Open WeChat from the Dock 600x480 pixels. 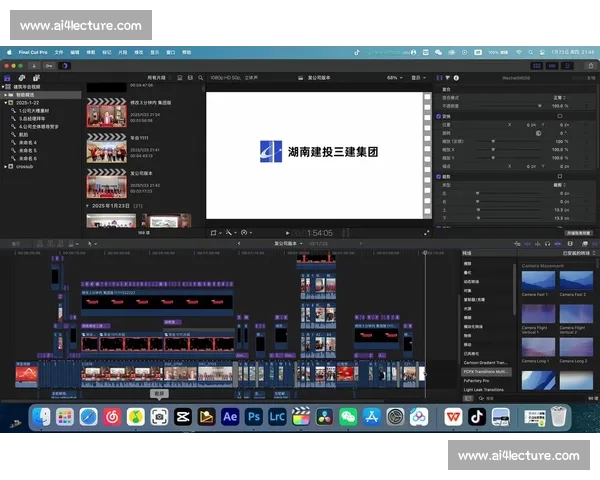tap(348, 416)
